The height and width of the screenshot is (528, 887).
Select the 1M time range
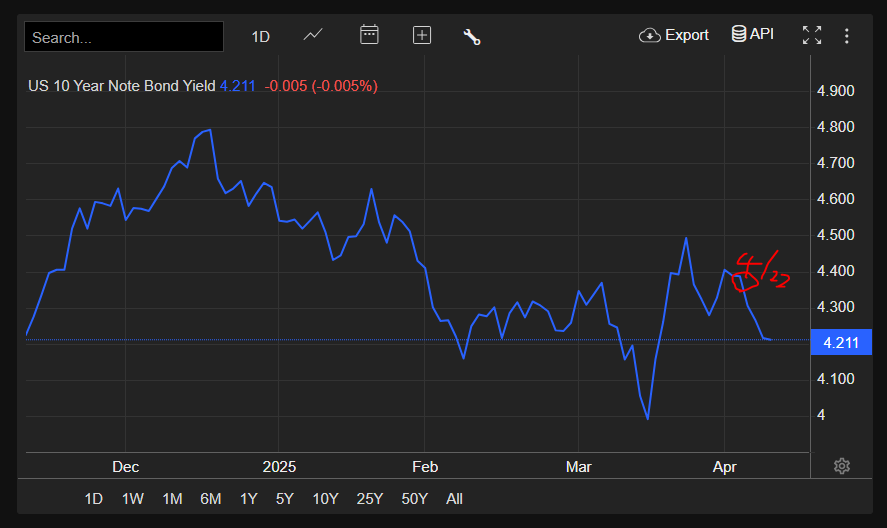172,499
